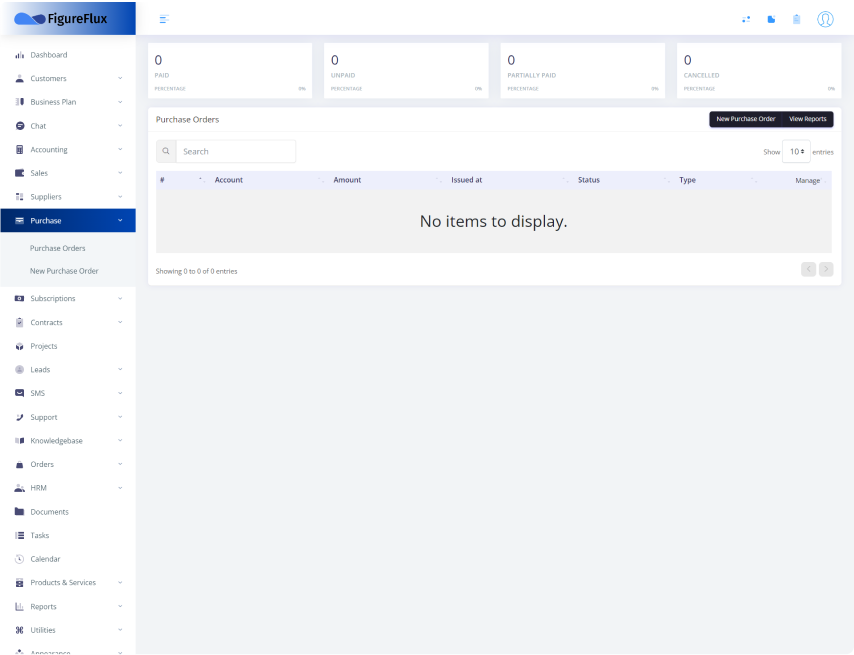
Task: Click the Documents folder icon in sidebar
Action: click(x=20, y=512)
